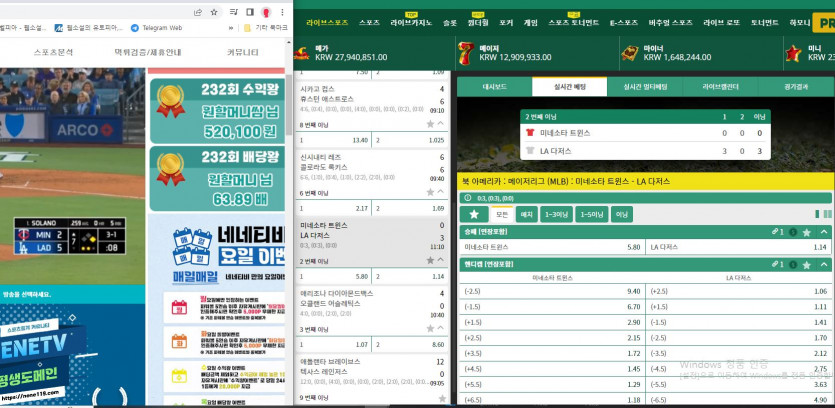Viewport: 835px width, 408px height.
Task: Click the 메가 jackpot icon
Action: coord(301,53)
